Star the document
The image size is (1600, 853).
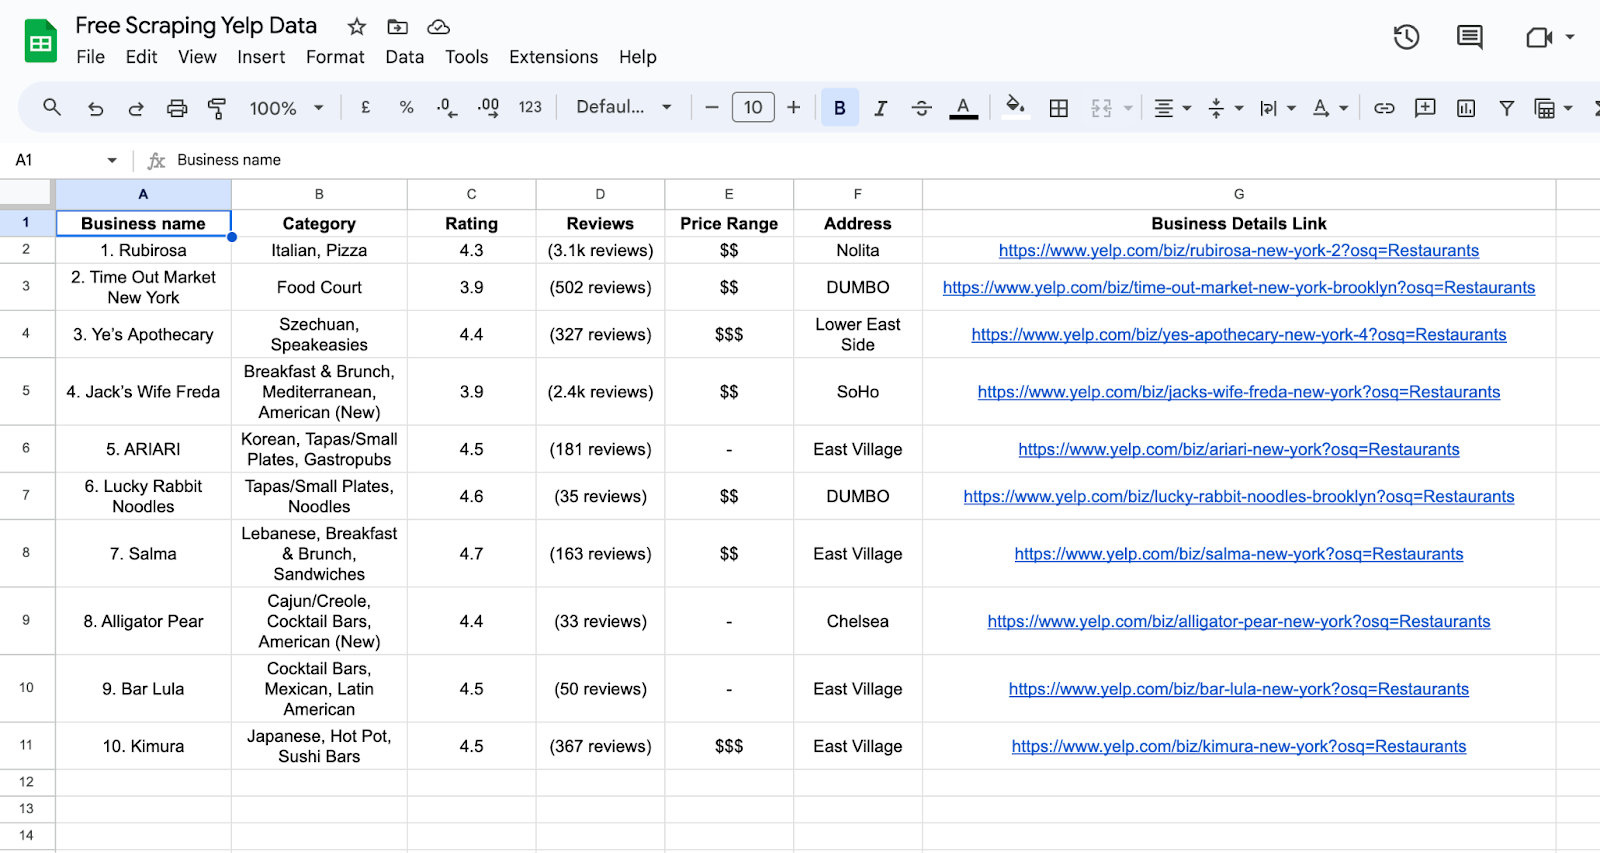point(357,27)
